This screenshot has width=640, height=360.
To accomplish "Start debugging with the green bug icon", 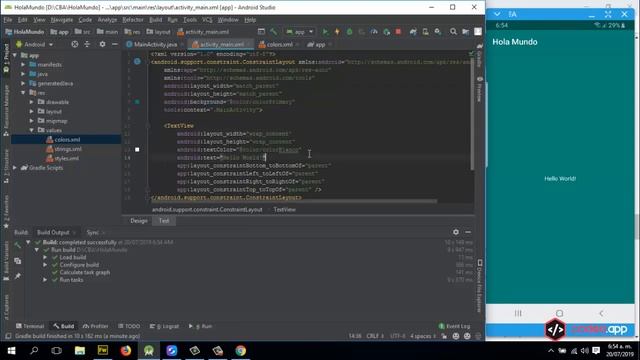I will 349,32.
